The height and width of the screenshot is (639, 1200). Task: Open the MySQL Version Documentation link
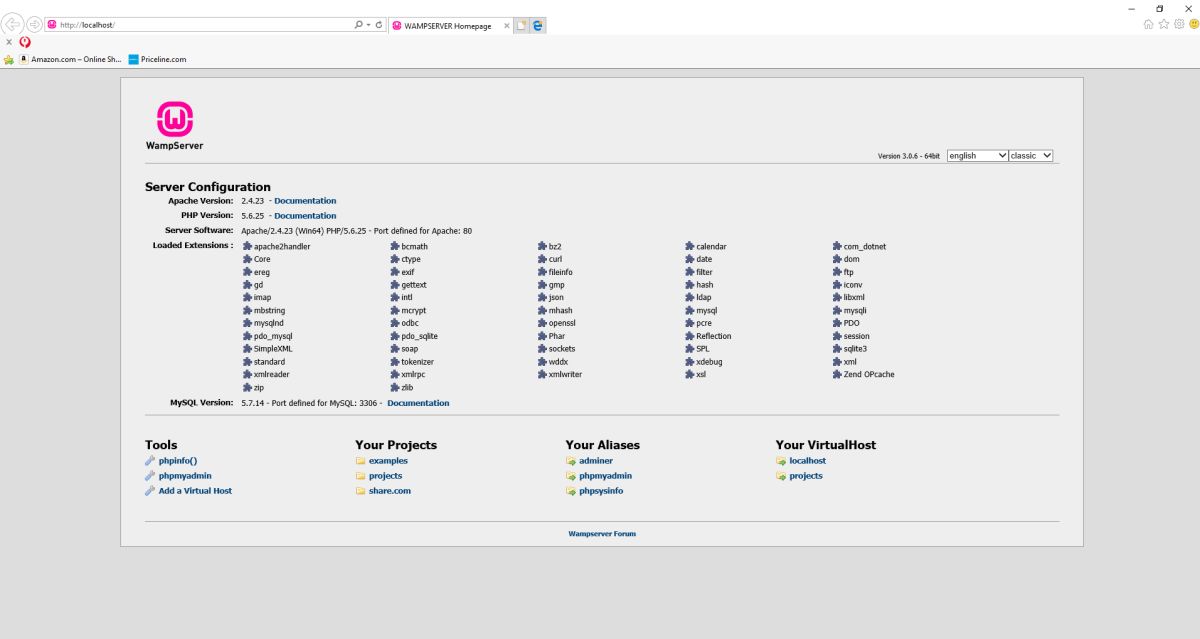(418, 403)
